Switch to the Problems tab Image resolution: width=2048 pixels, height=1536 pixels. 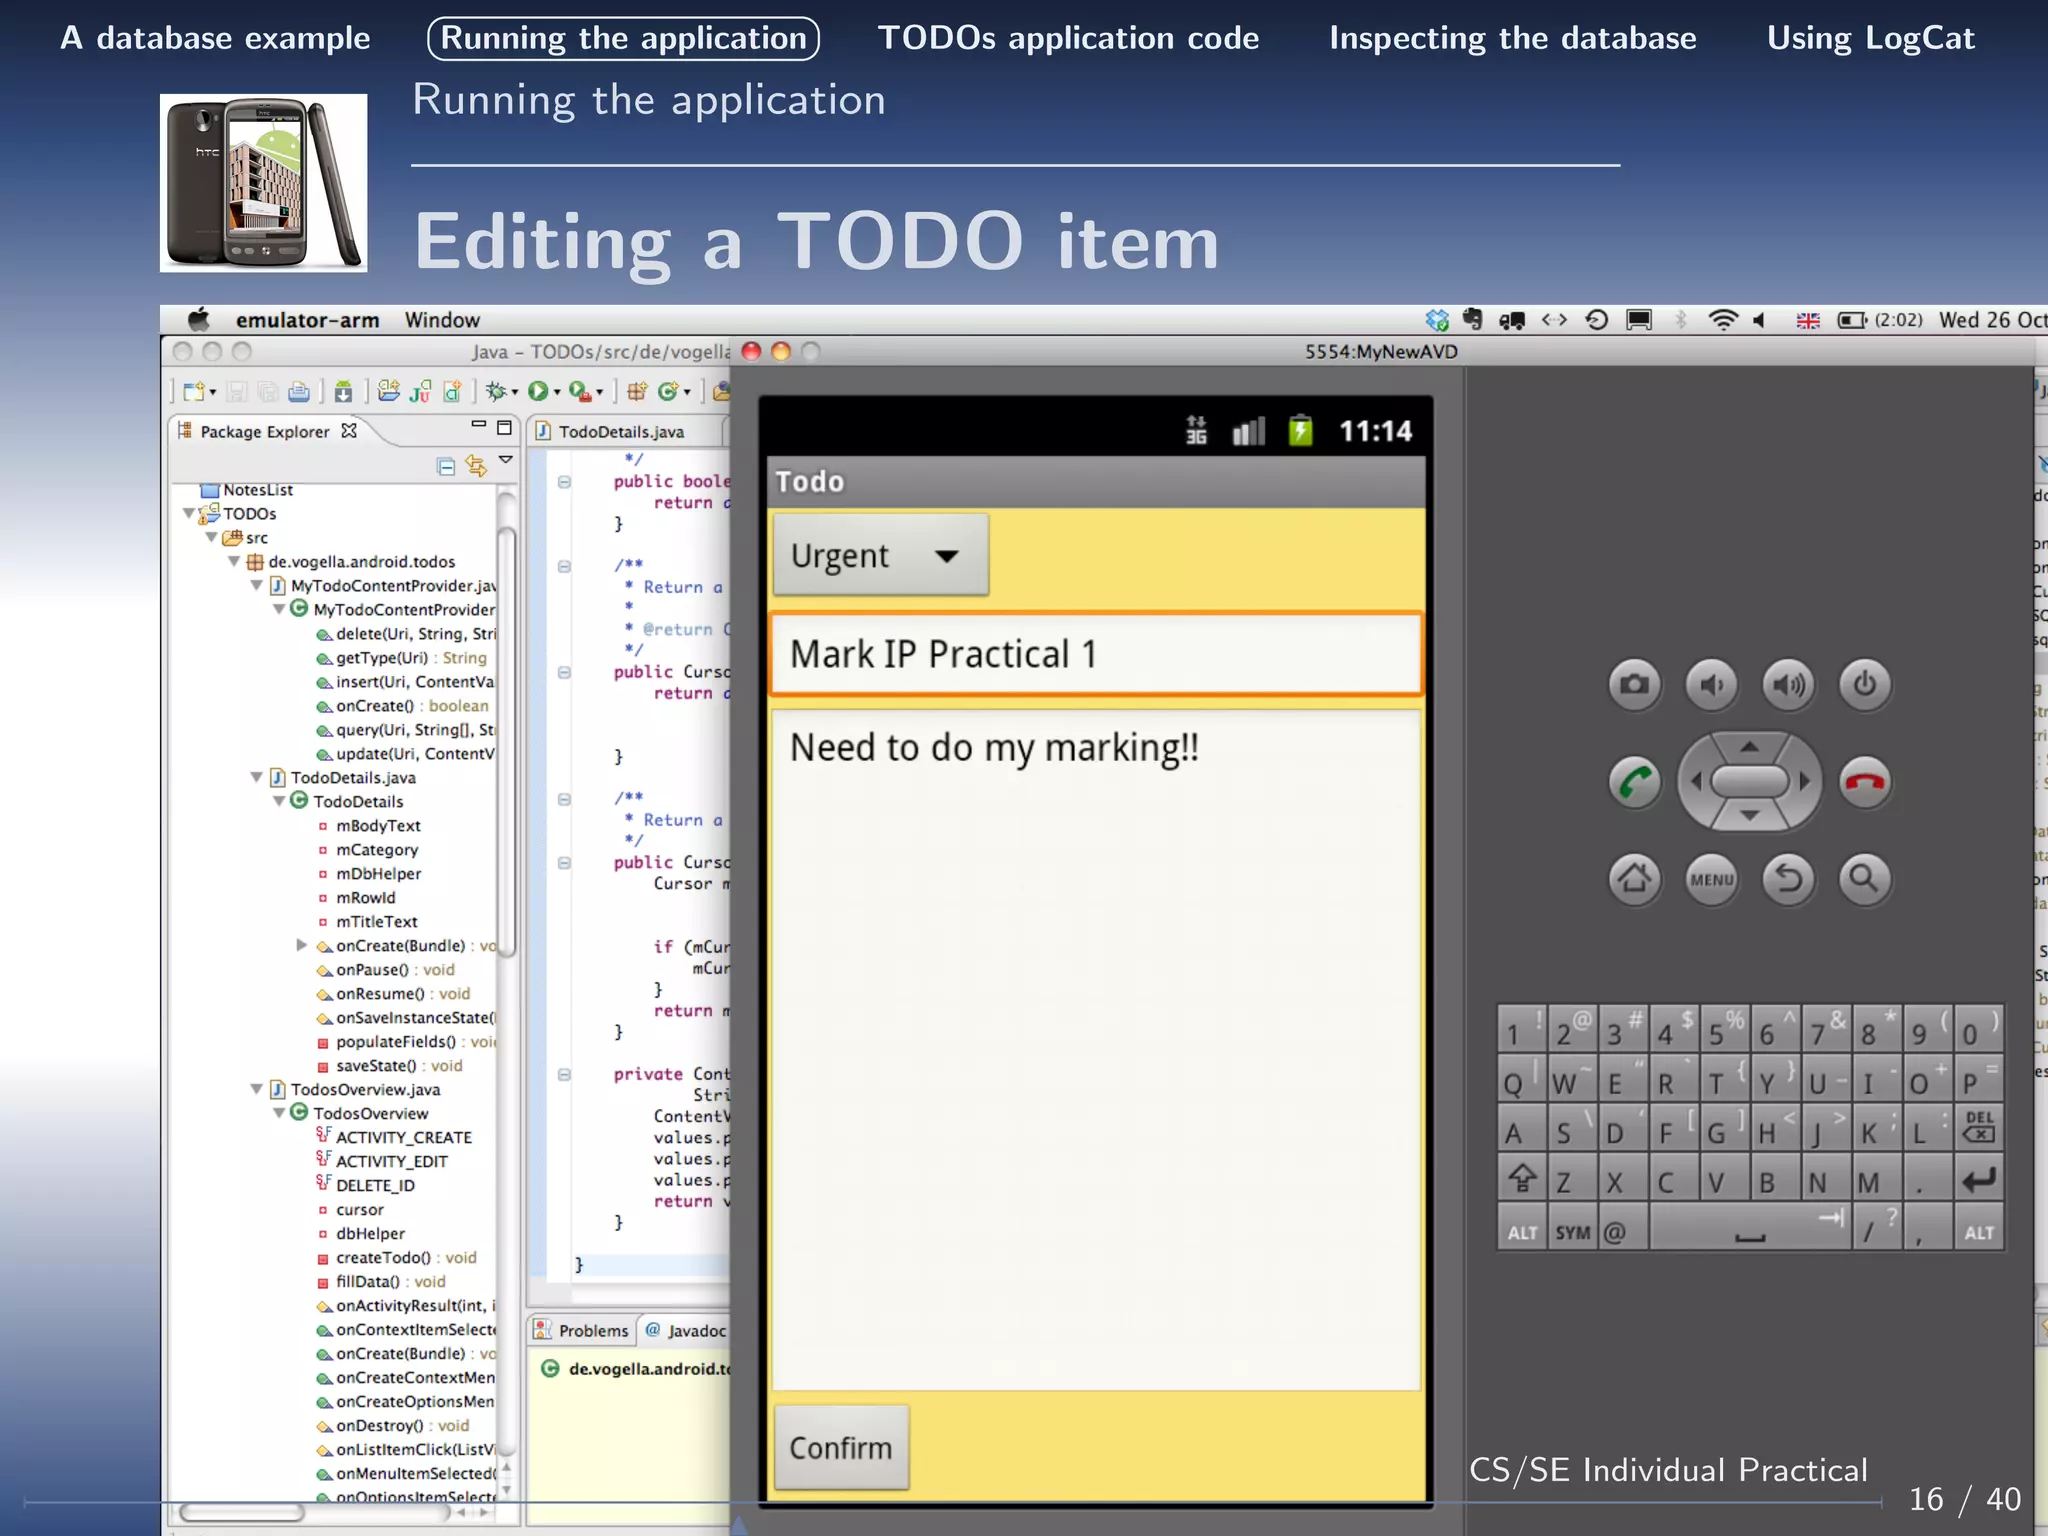(582, 1330)
